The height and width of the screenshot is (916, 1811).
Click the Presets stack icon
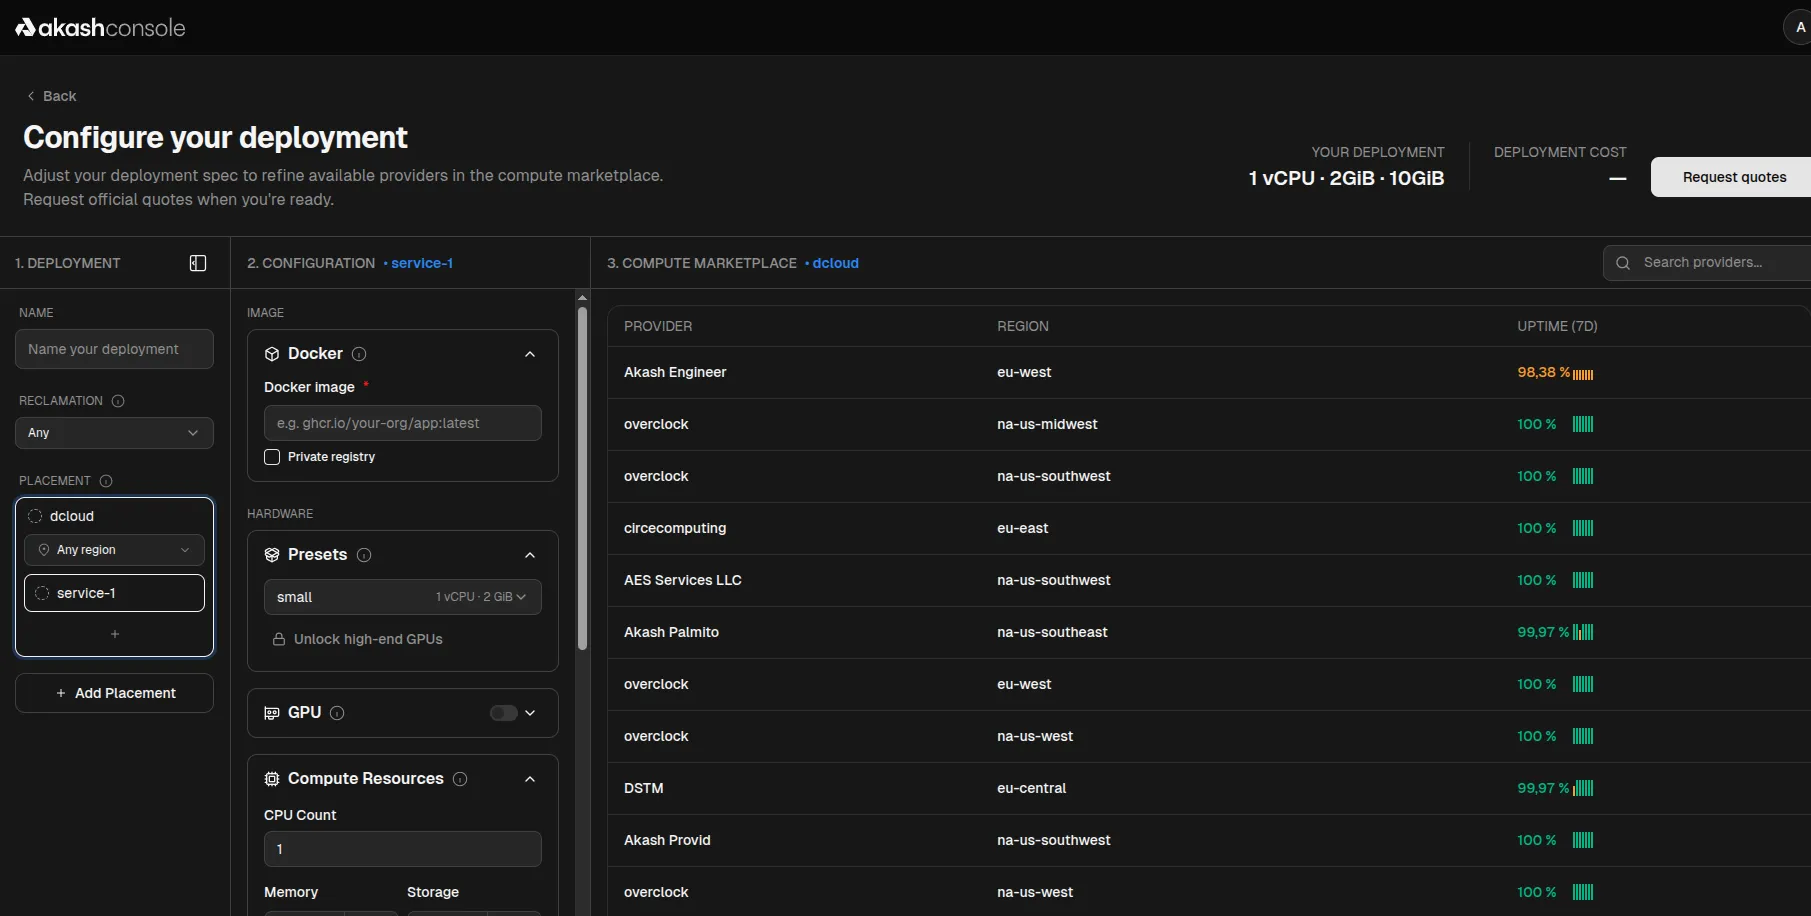272,555
